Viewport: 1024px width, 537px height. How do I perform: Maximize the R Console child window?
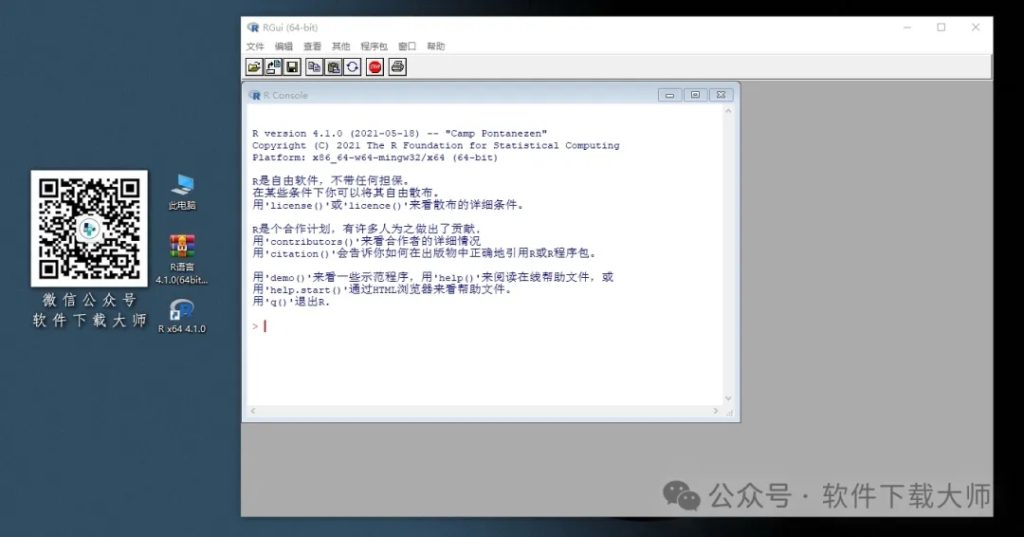pos(695,95)
